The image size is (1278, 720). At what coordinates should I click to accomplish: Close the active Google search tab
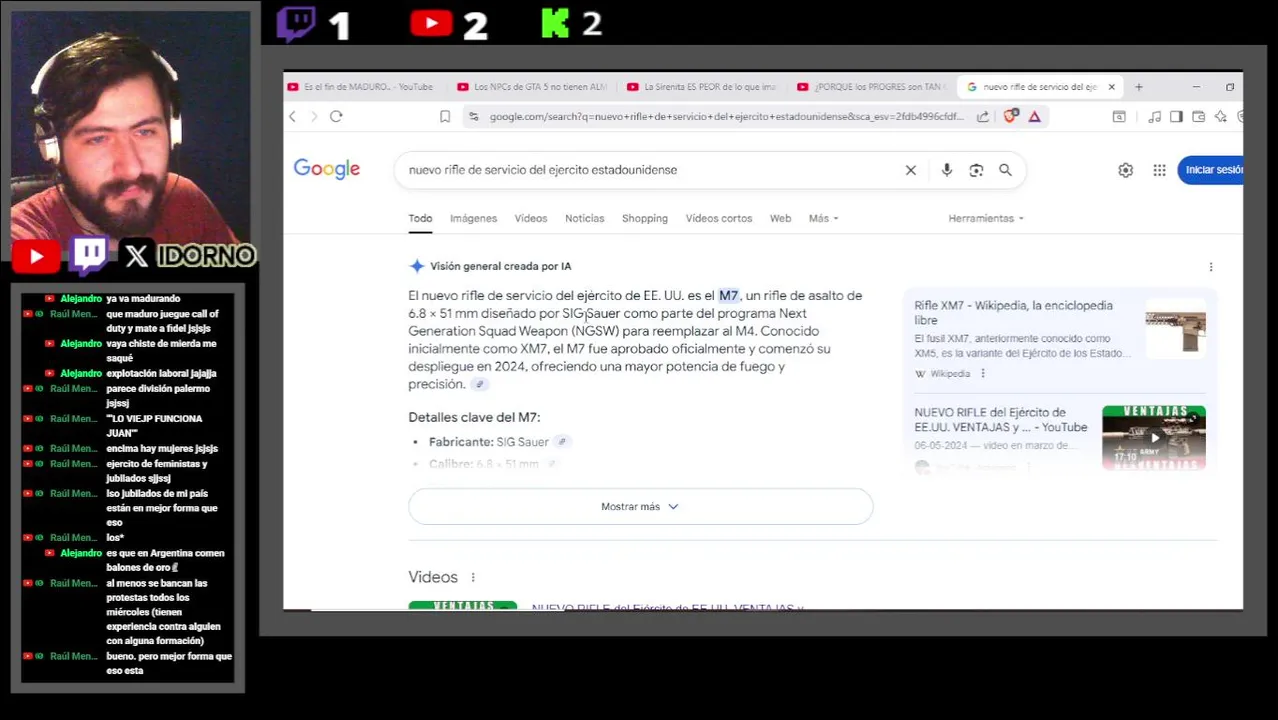[x=1111, y=87]
